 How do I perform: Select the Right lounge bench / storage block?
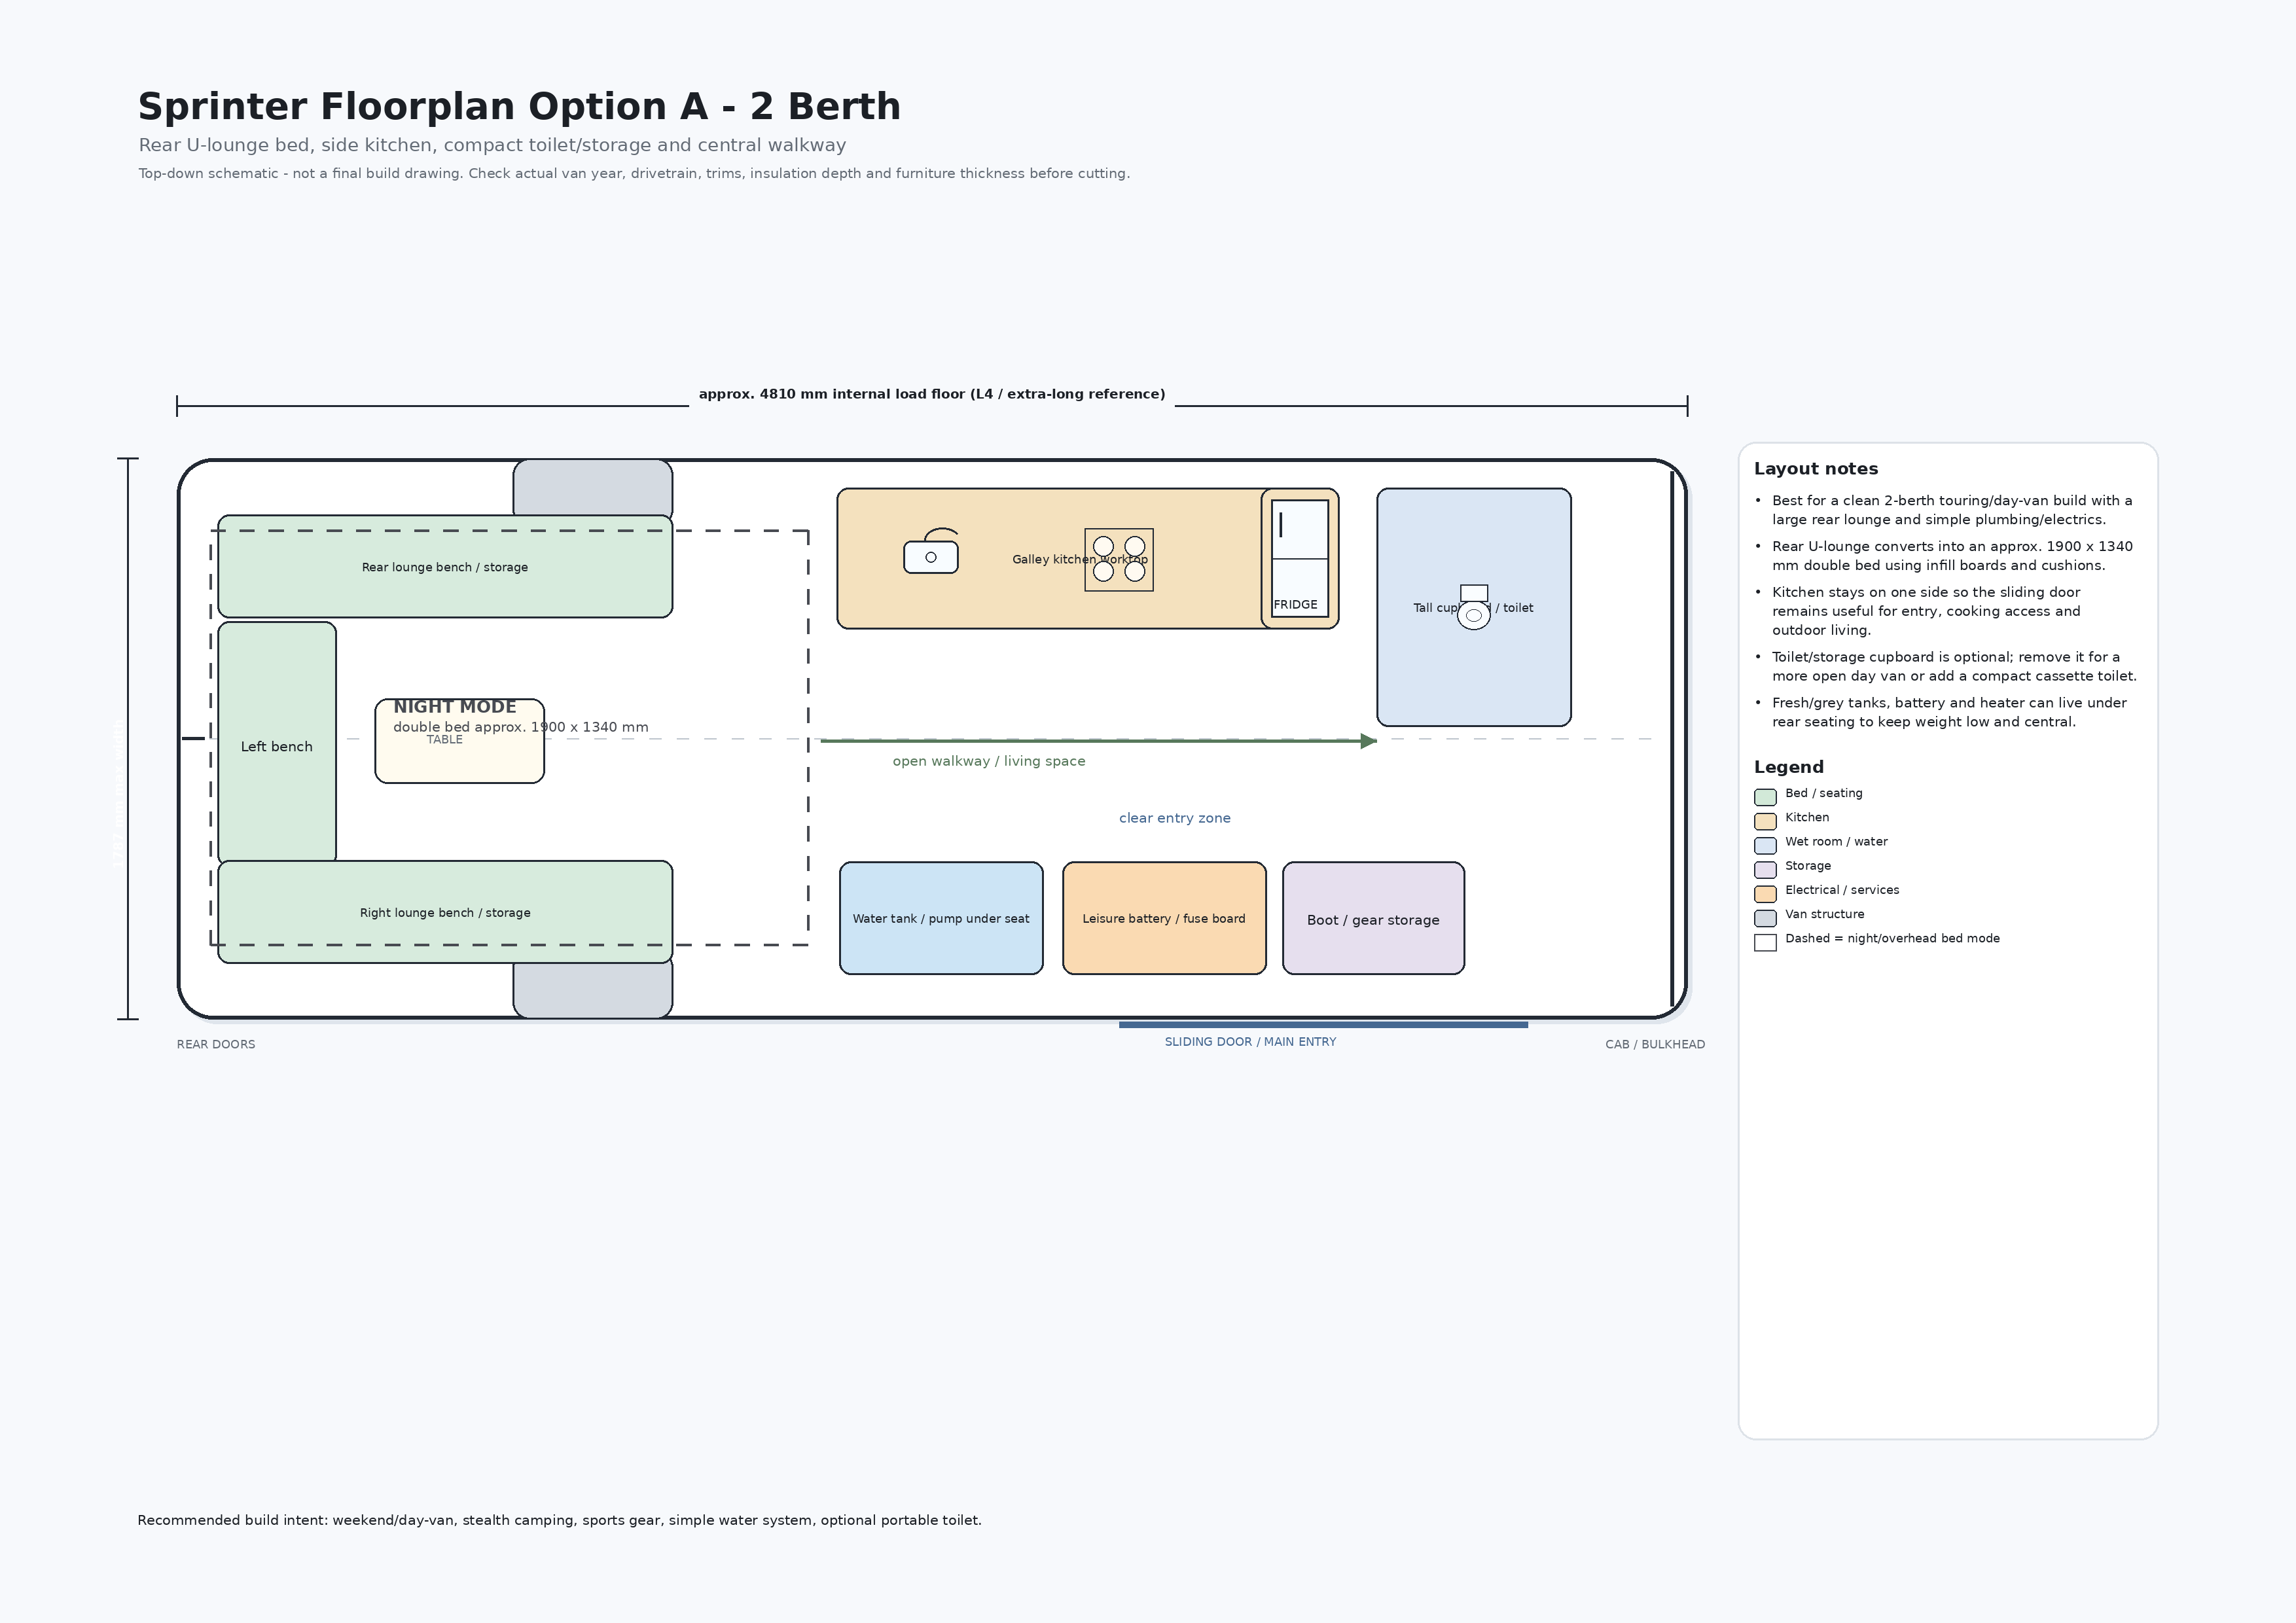(445, 912)
